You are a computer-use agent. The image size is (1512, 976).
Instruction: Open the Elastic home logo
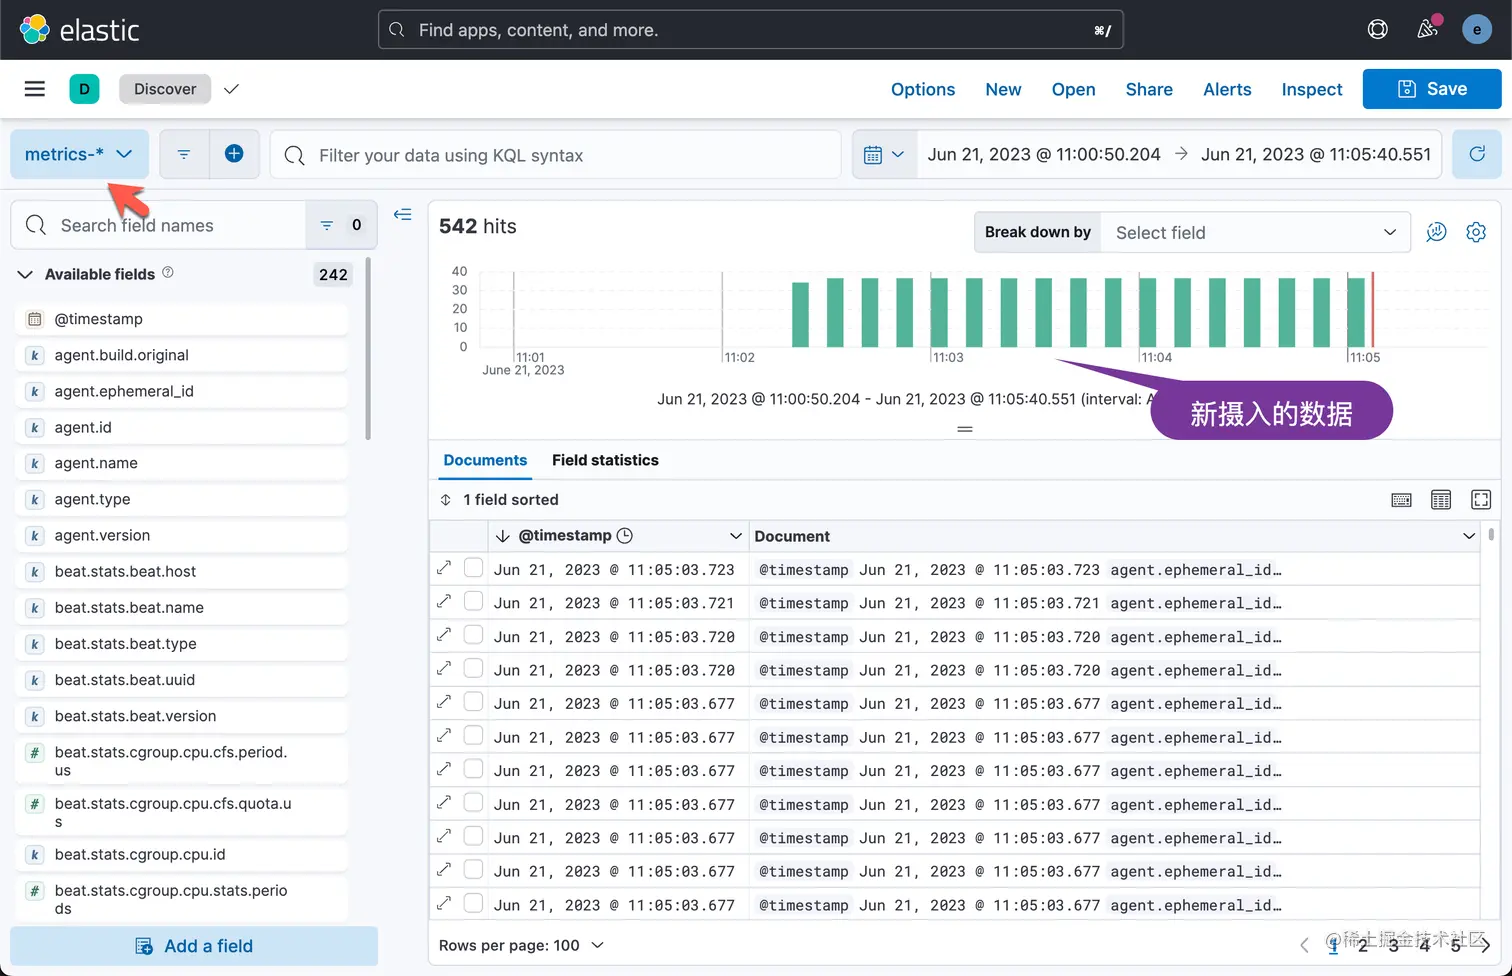80,30
